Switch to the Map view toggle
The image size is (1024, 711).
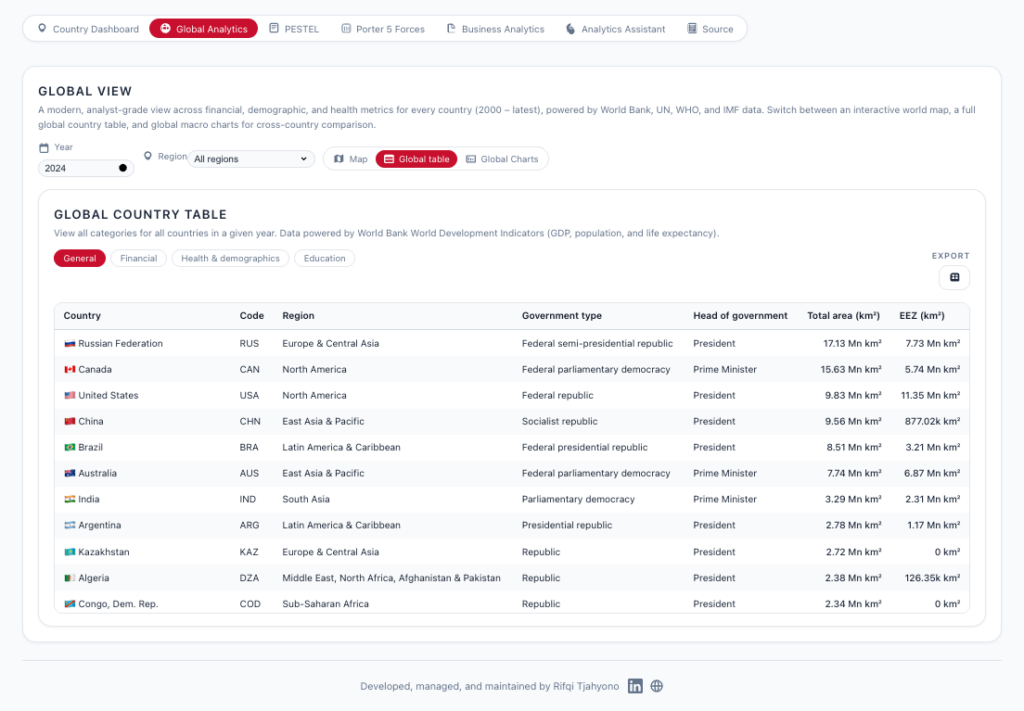tap(350, 159)
